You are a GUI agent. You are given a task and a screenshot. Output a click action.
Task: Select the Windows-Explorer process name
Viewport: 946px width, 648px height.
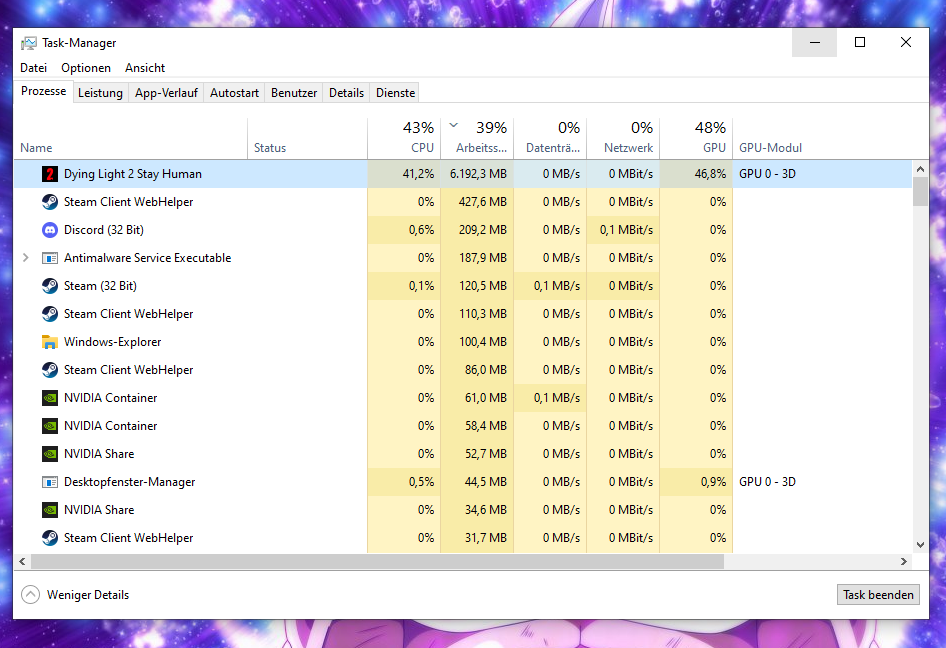113,342
